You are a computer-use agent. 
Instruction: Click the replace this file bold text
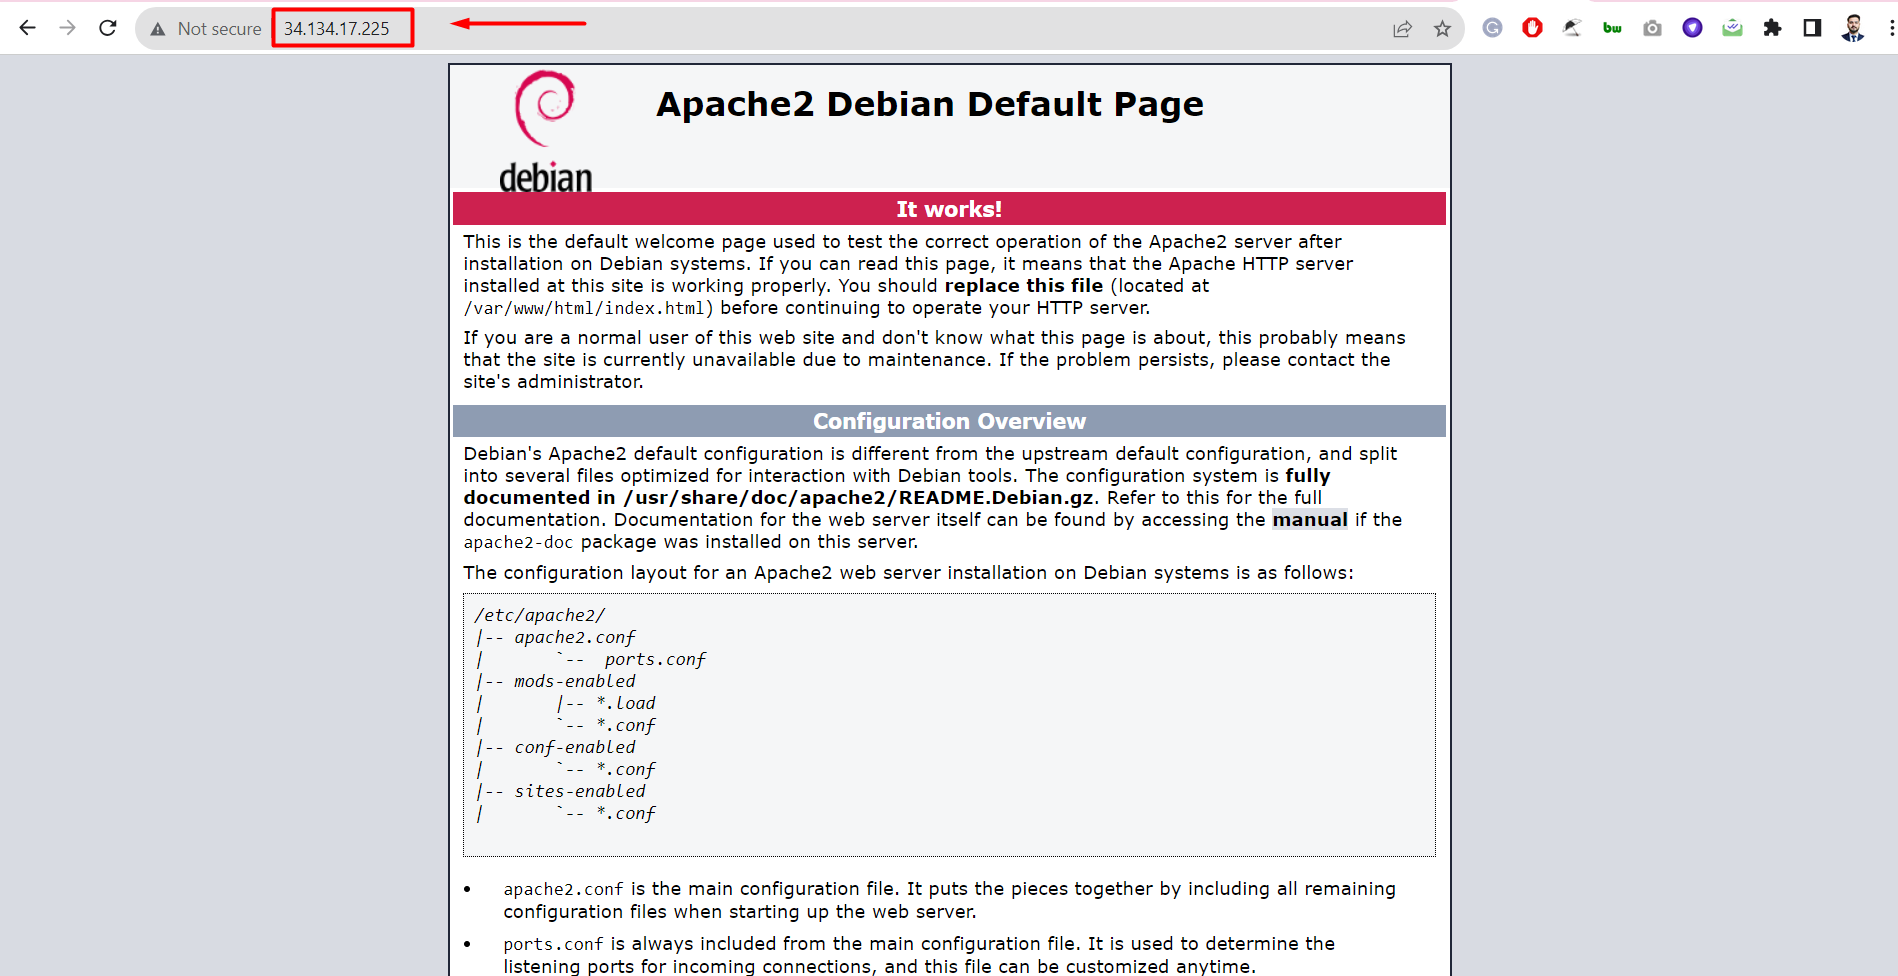(1024, 286)
